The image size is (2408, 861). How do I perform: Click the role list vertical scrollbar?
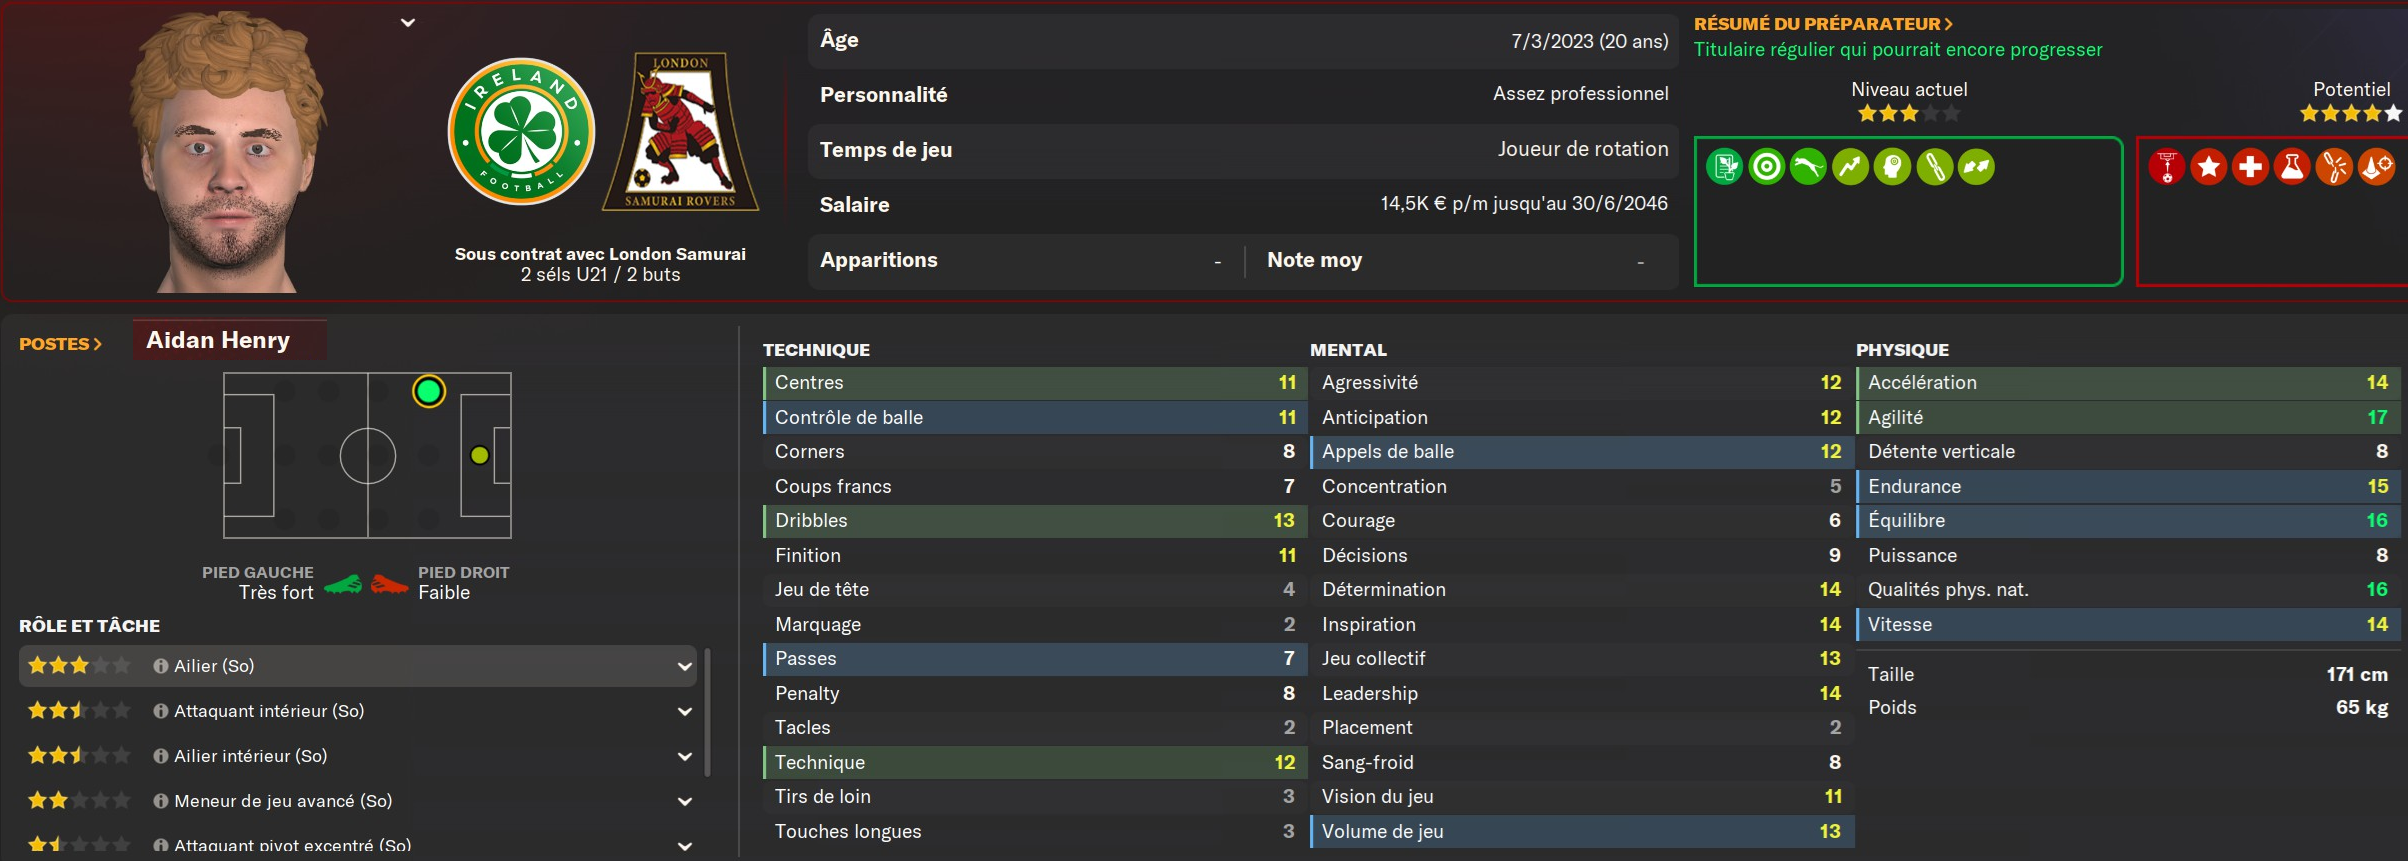pos(707,712)
